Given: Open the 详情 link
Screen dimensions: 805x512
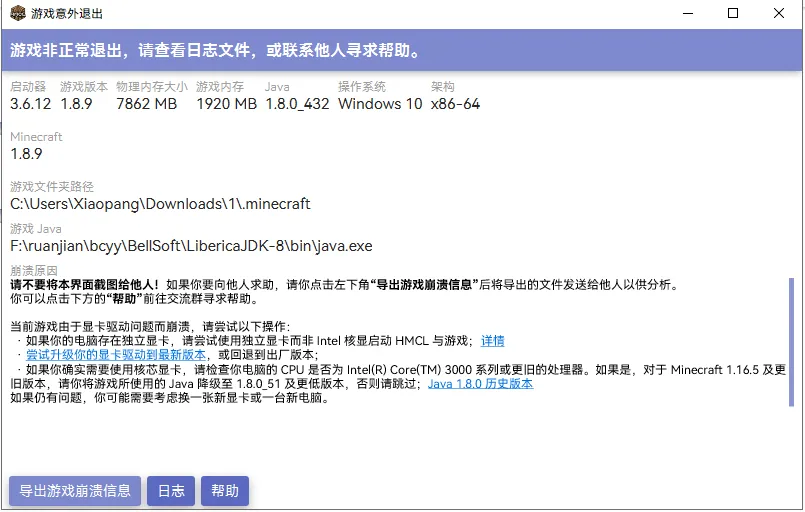Looking at the screenshot, I should tap(492, 341).
